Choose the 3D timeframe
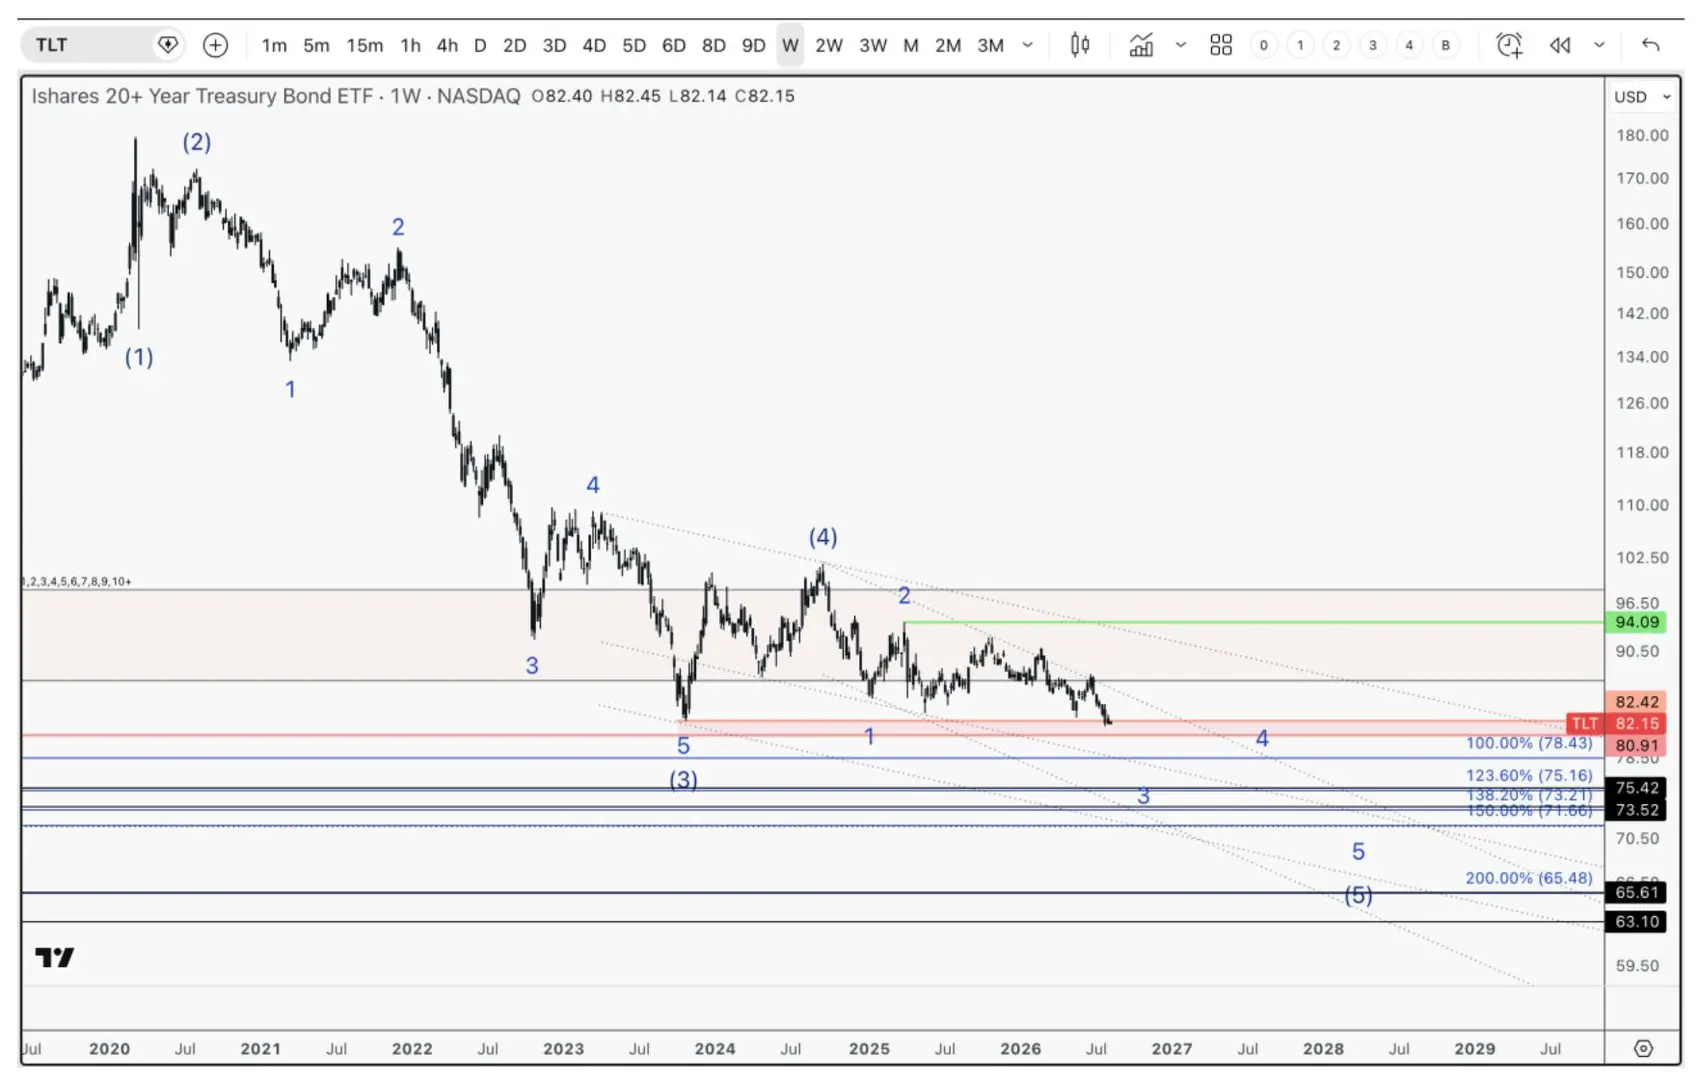The height and width of the screenshot is (1080, 1699). (554, 45)
